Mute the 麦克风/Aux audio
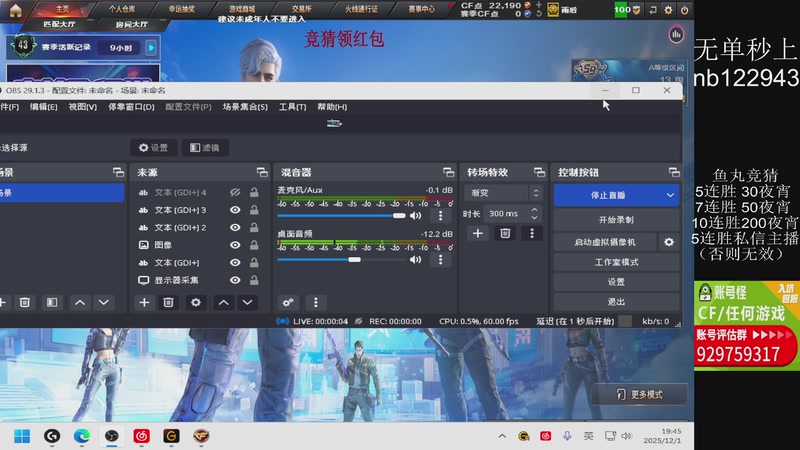Viewport: 800px width, 450px height. click(416, 215)
